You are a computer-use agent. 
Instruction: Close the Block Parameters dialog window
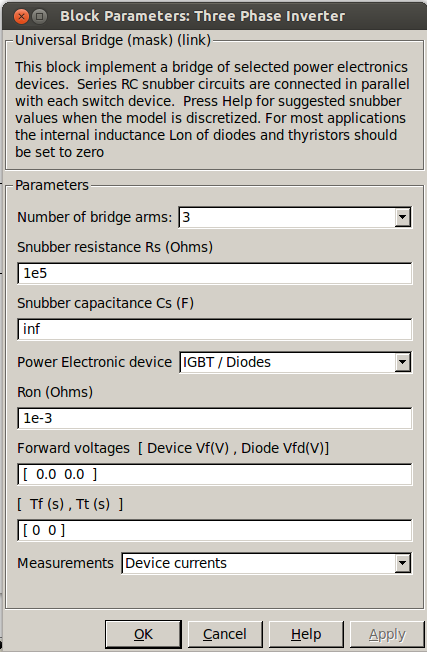pos(21,17)
